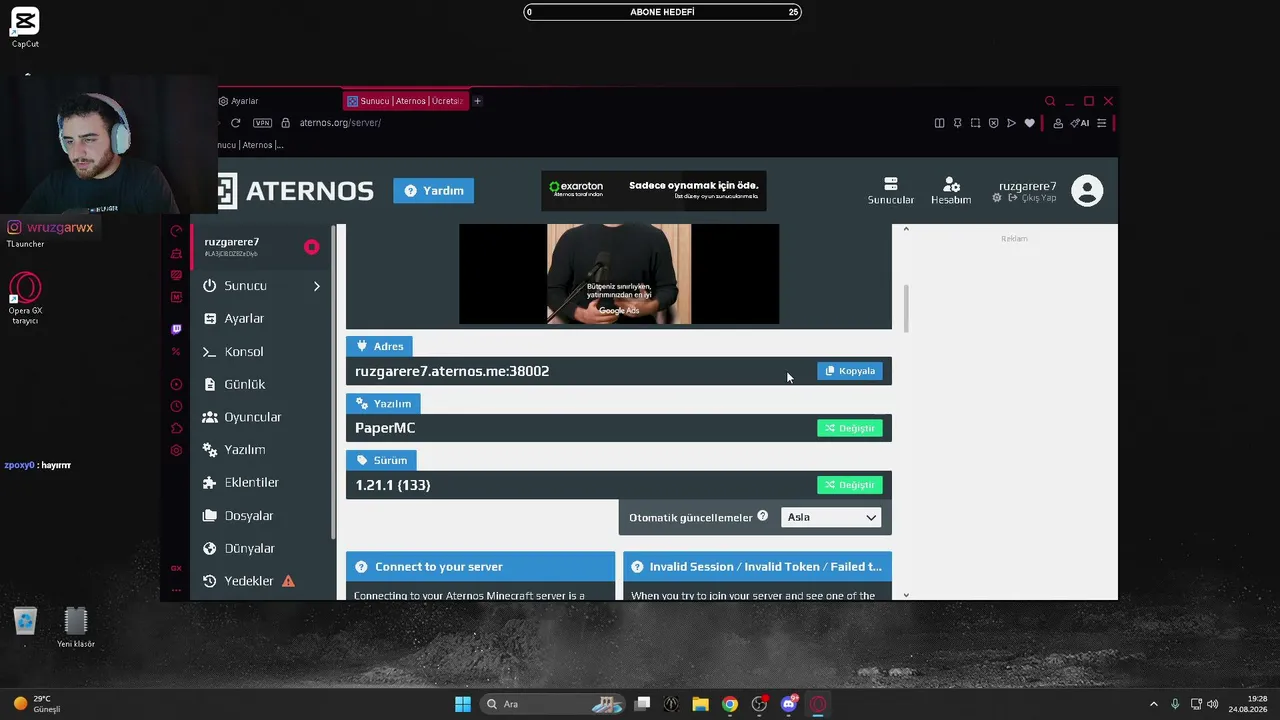Open Sunucular servers list
1280x720 pixels.
pyautogui.click(x=891, y=190)
